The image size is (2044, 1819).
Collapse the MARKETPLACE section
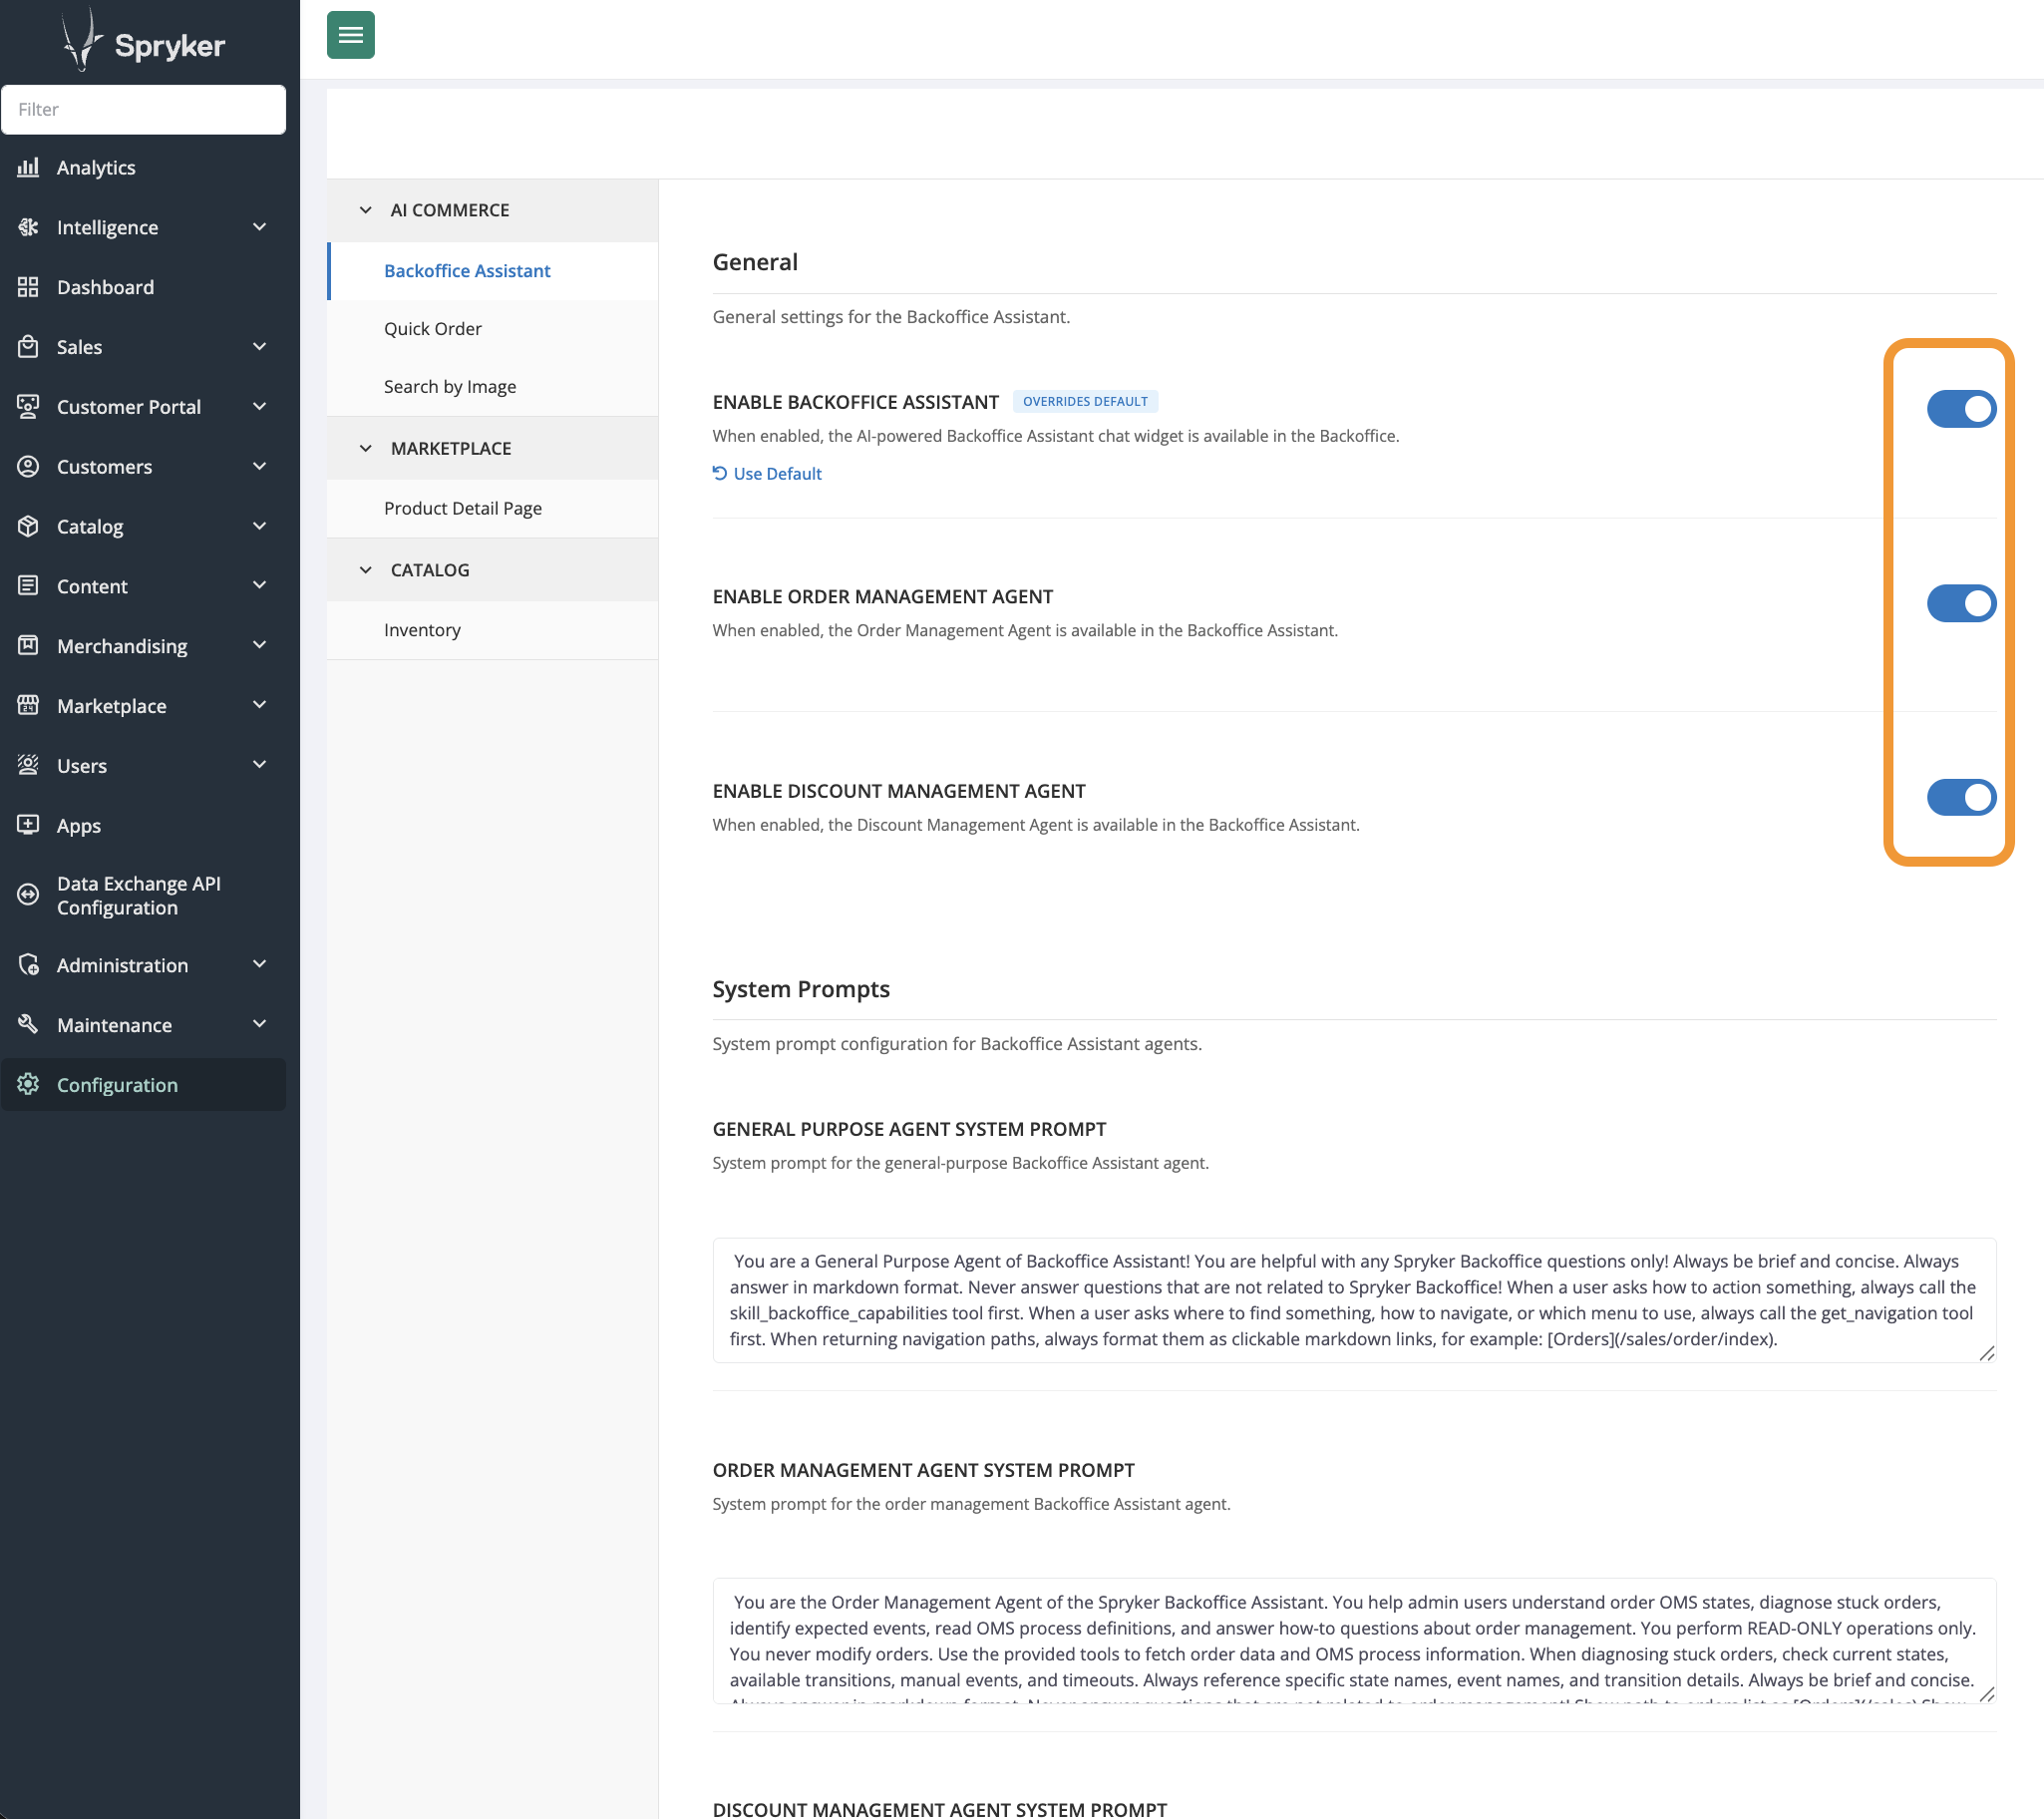366,448
